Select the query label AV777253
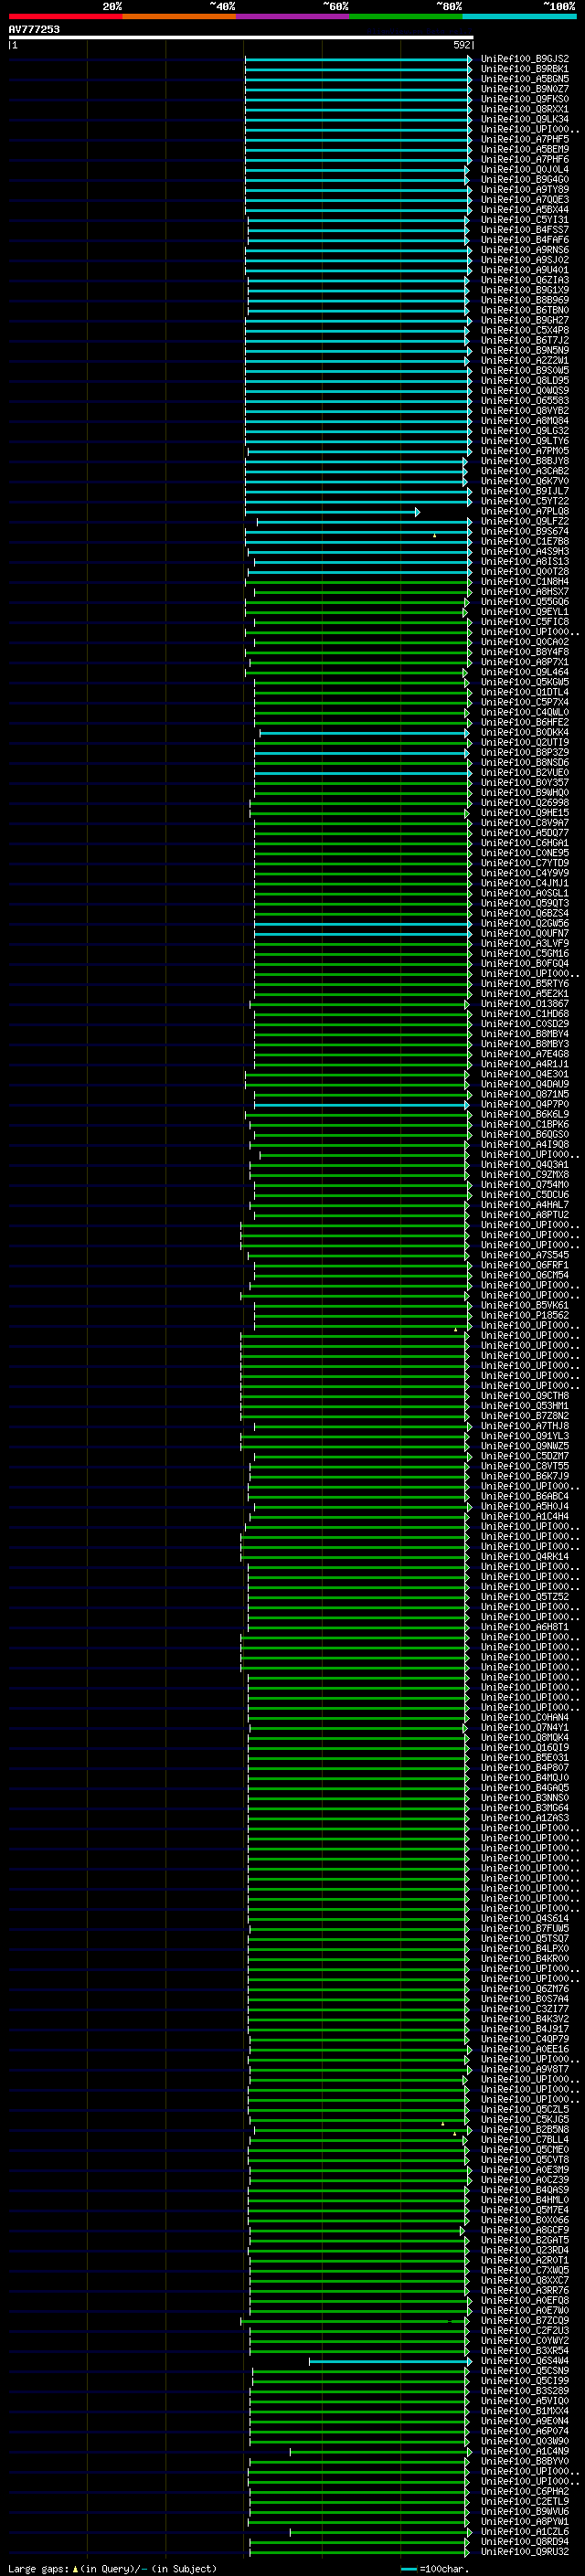Image resolution: width=585 pixels, height=2576 pixels. click(x=34, y=29)
